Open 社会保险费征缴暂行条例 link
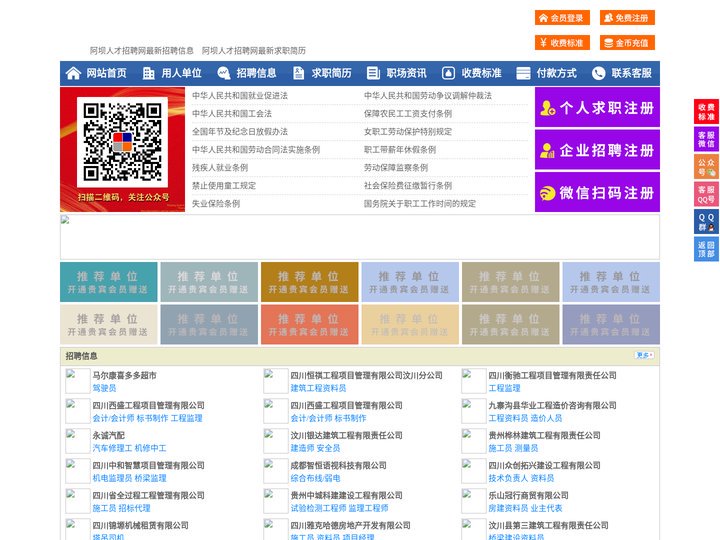The width and height of the screenshot is (720, 540). tap(408, 186)
